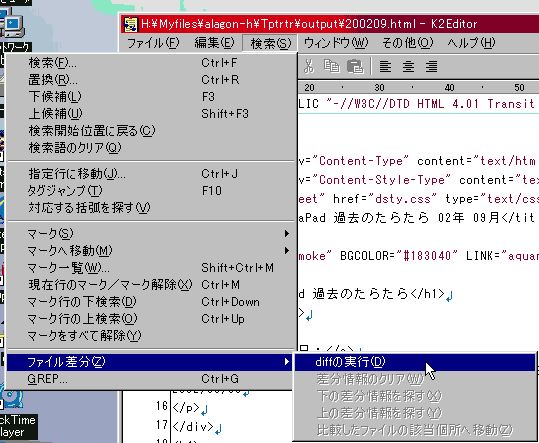This screenshot has height=443, width=539.
Task: Click the align right toolbar icon
Action: click(x=431, y=66)
